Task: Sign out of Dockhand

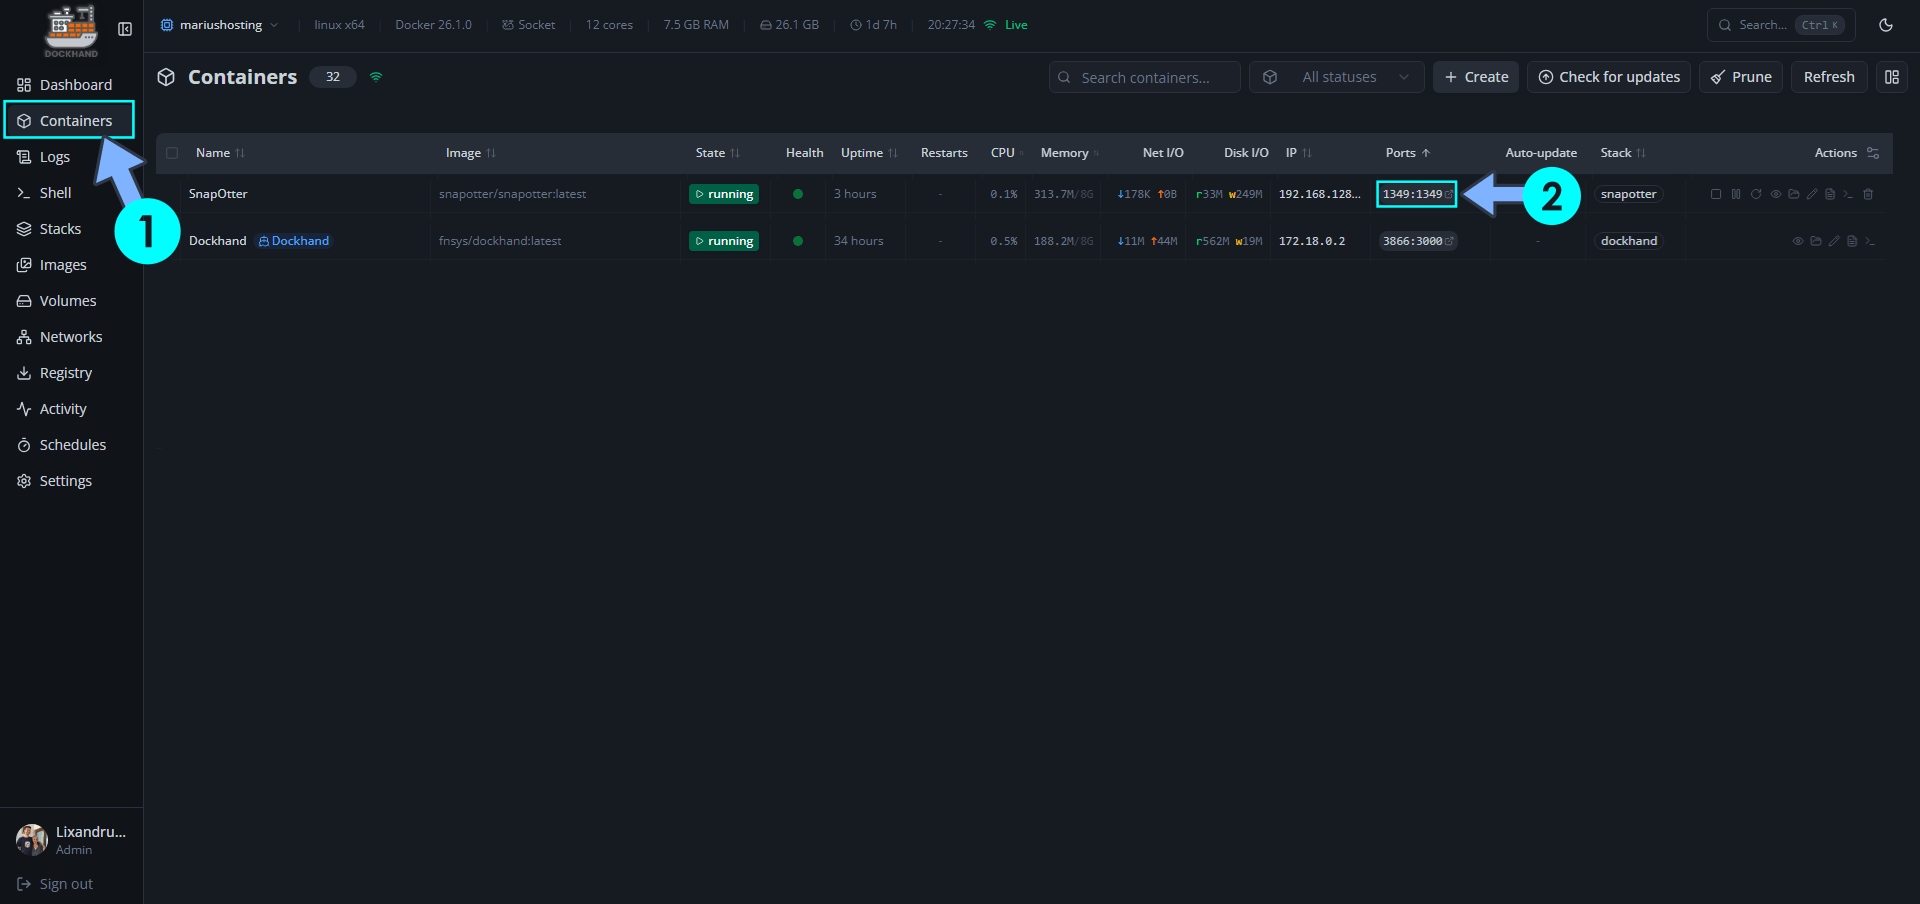Action: click(55, 884)
